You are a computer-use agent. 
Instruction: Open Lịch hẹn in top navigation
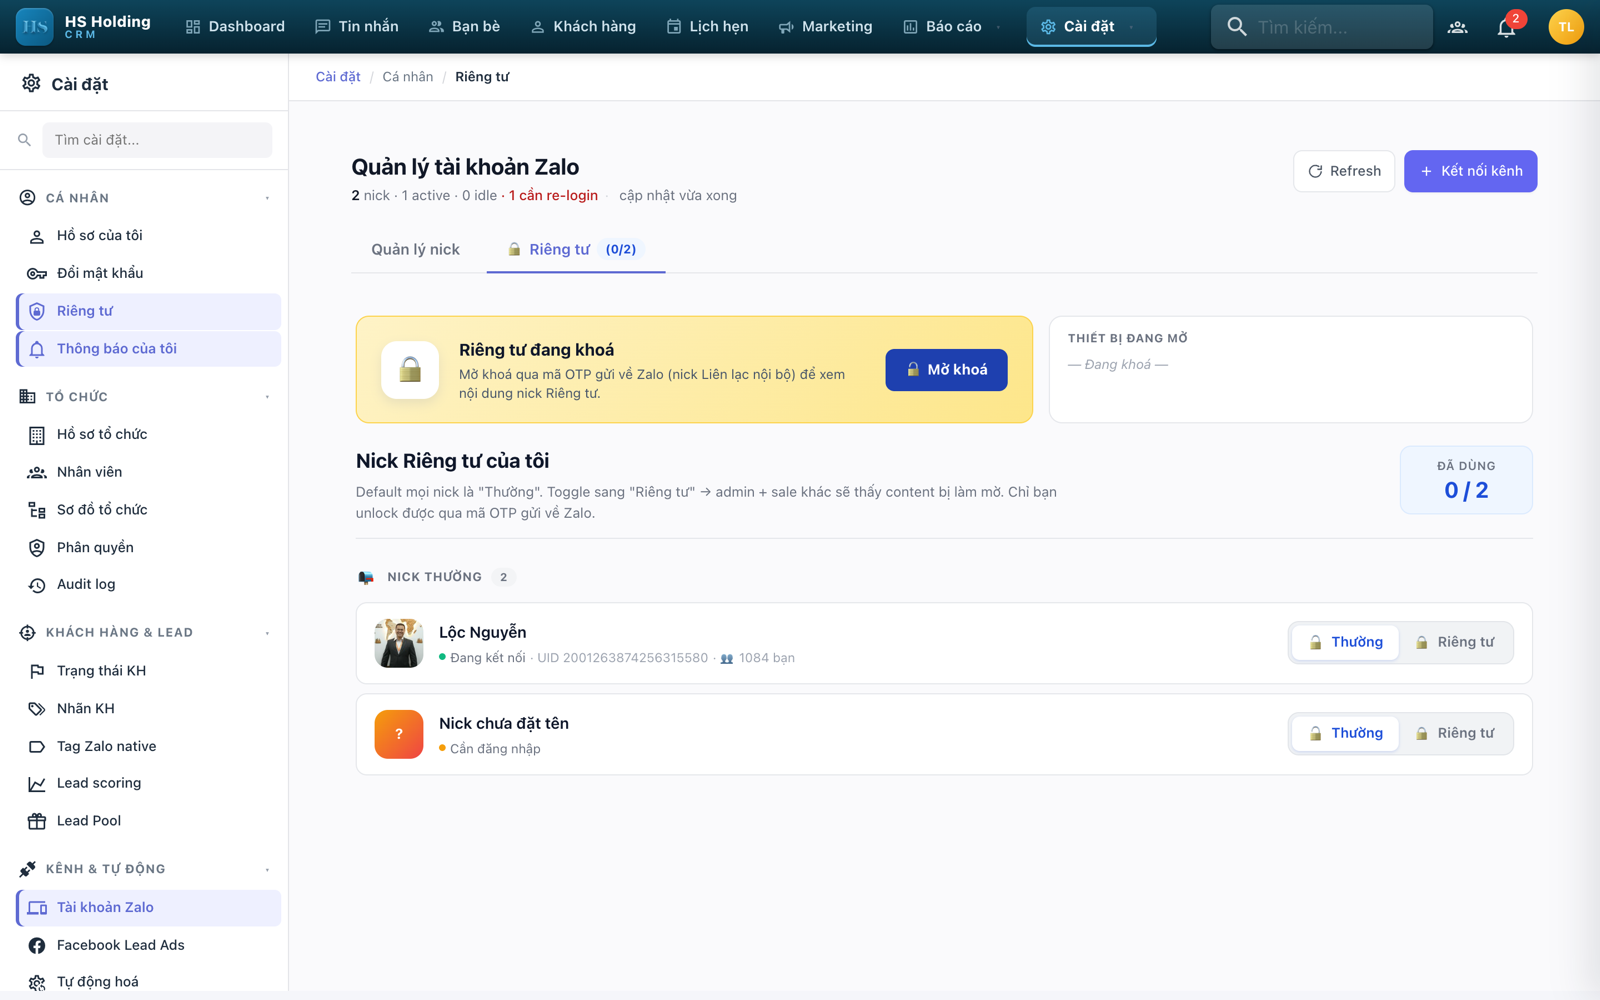[x=707, y=27]
